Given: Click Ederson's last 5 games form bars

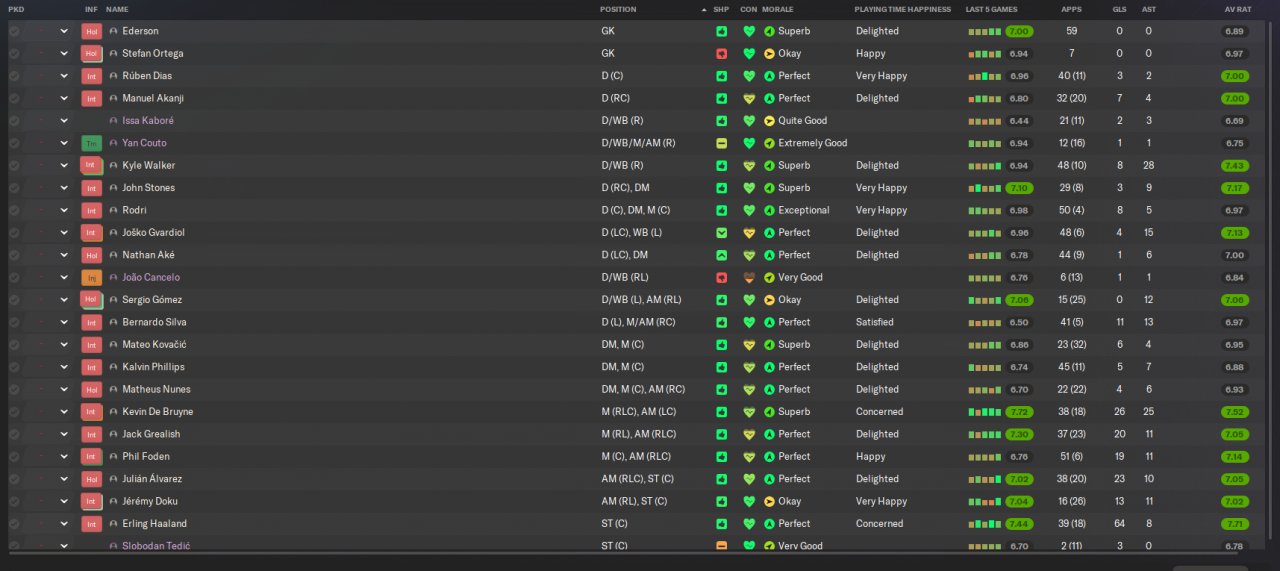Looking at the screenshot, I should [984, 32].
